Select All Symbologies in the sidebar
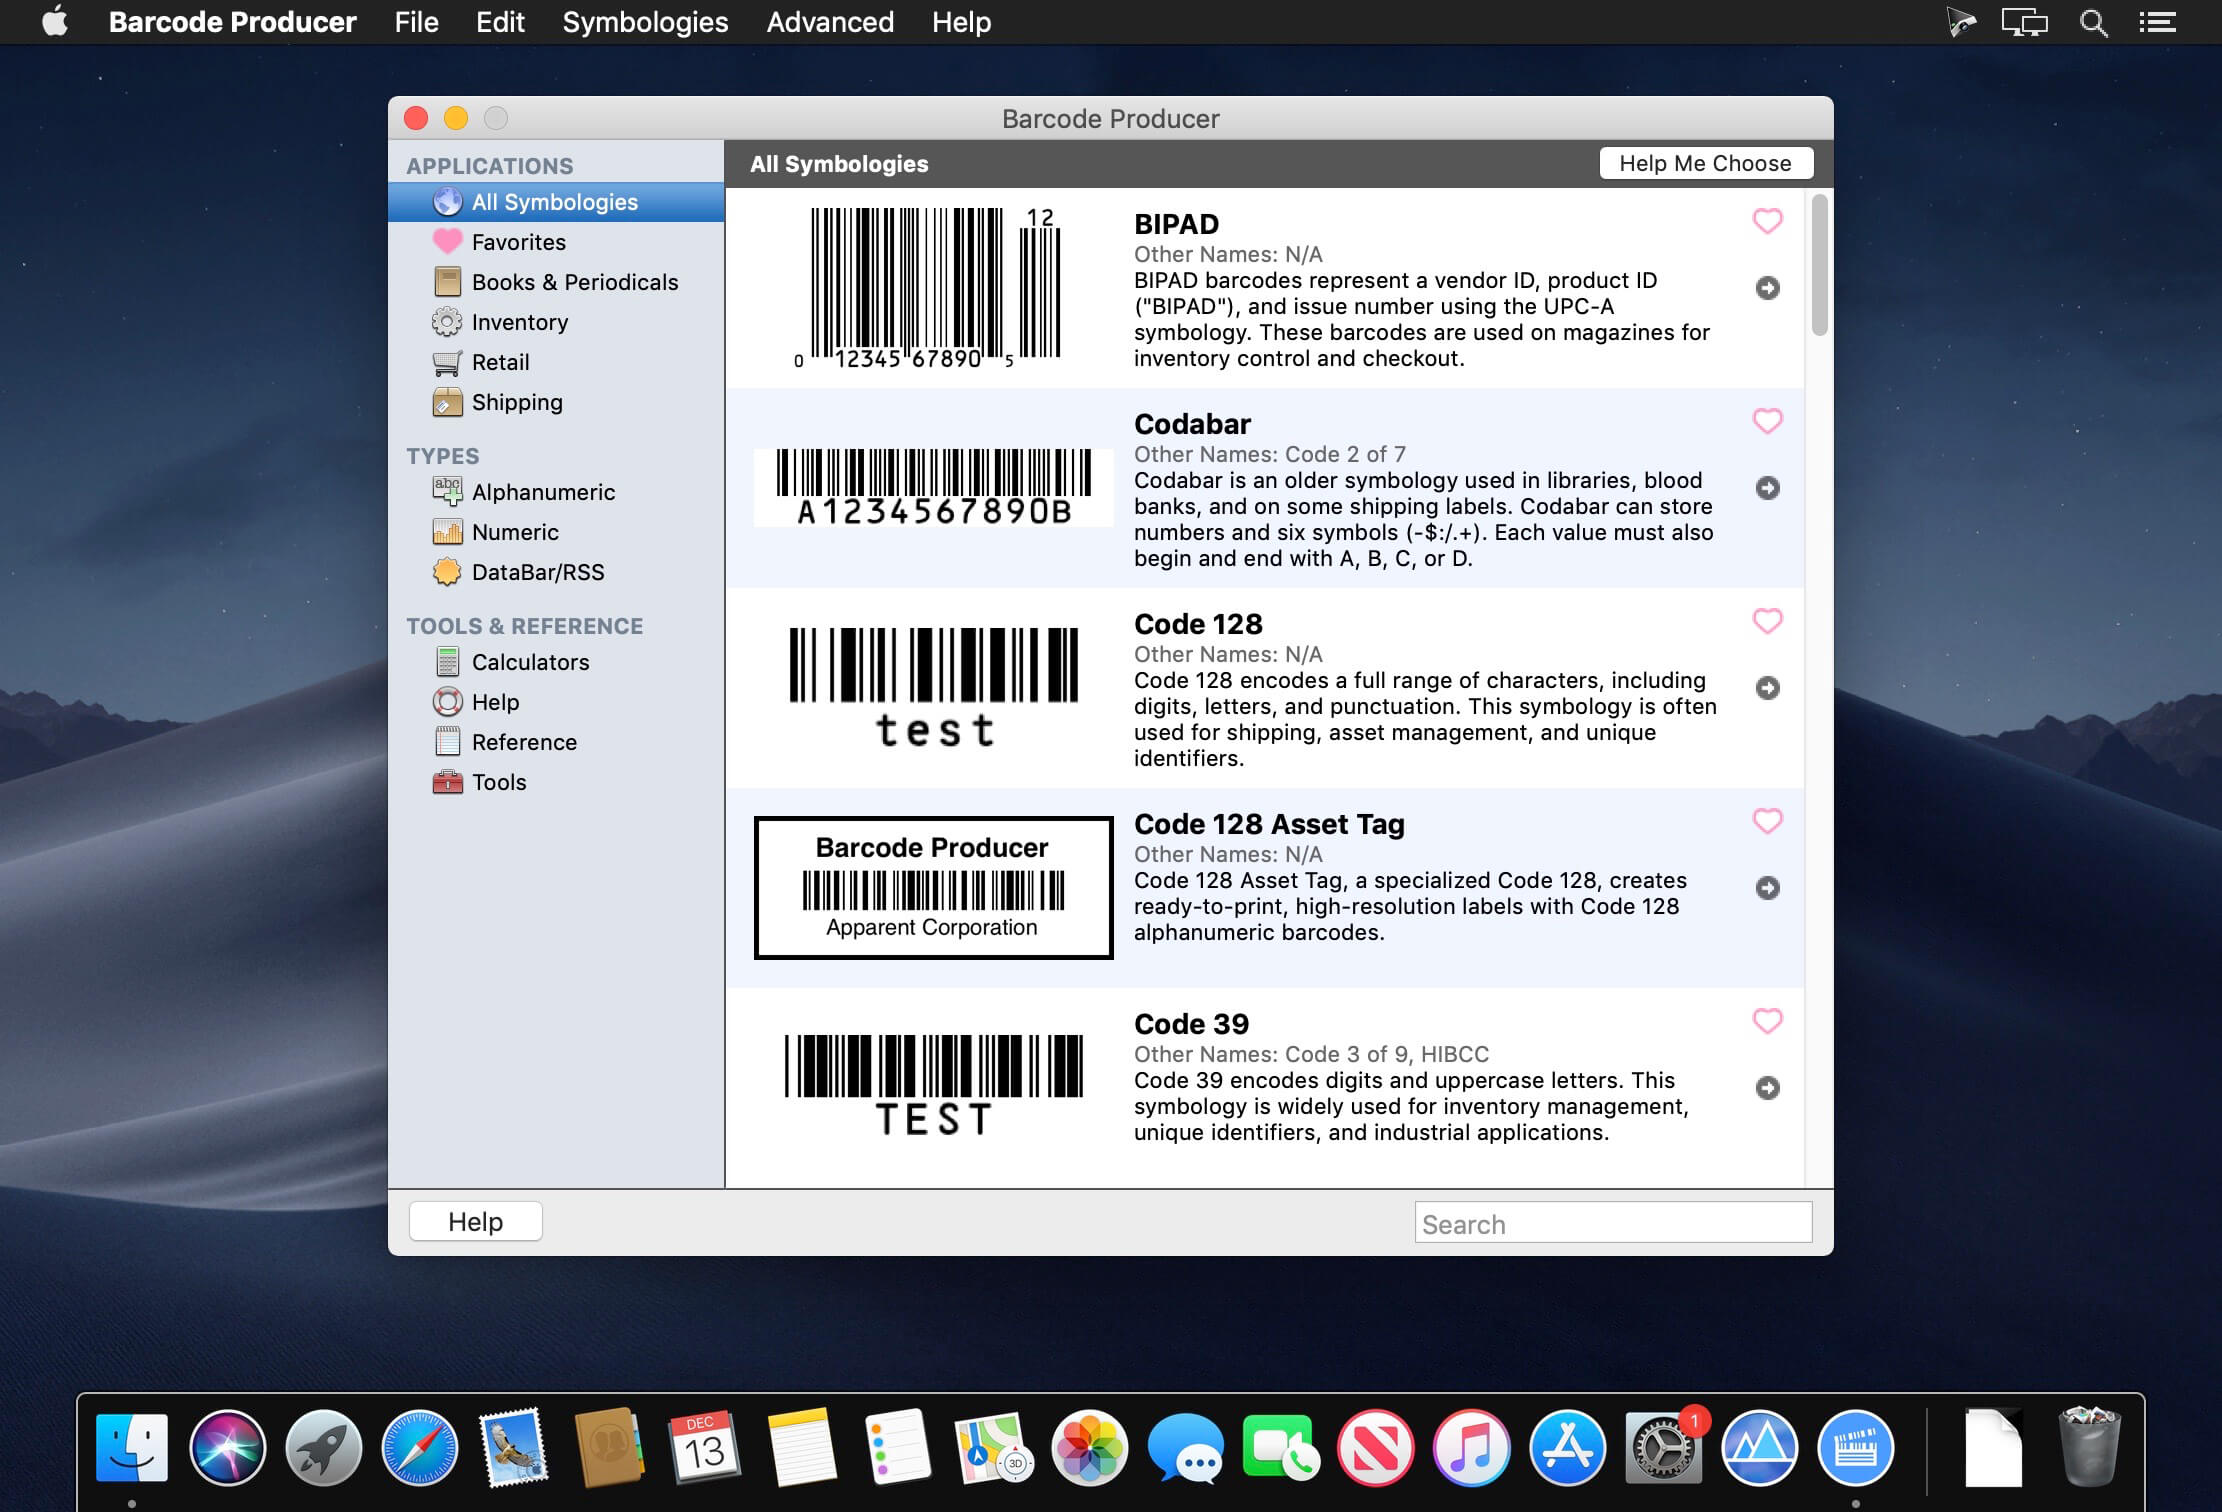2222x1512 pixels. click(556, 202)
